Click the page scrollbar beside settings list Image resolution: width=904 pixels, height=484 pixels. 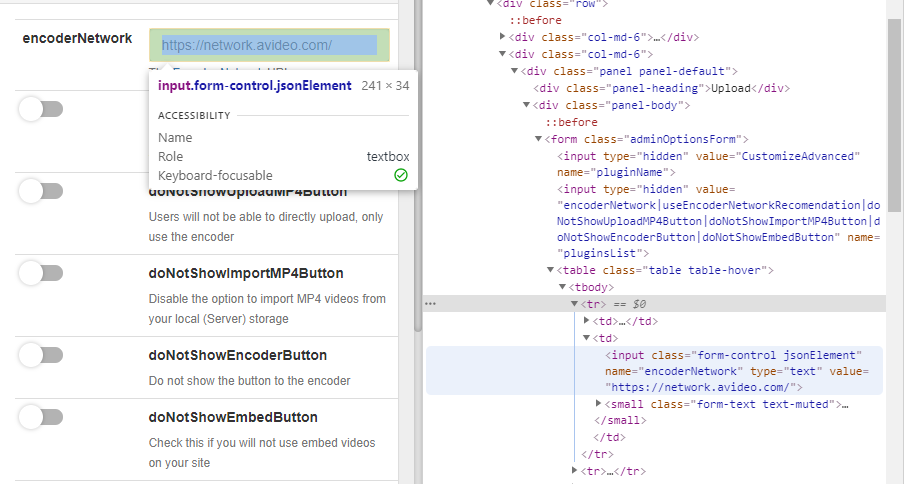(419, 166)
